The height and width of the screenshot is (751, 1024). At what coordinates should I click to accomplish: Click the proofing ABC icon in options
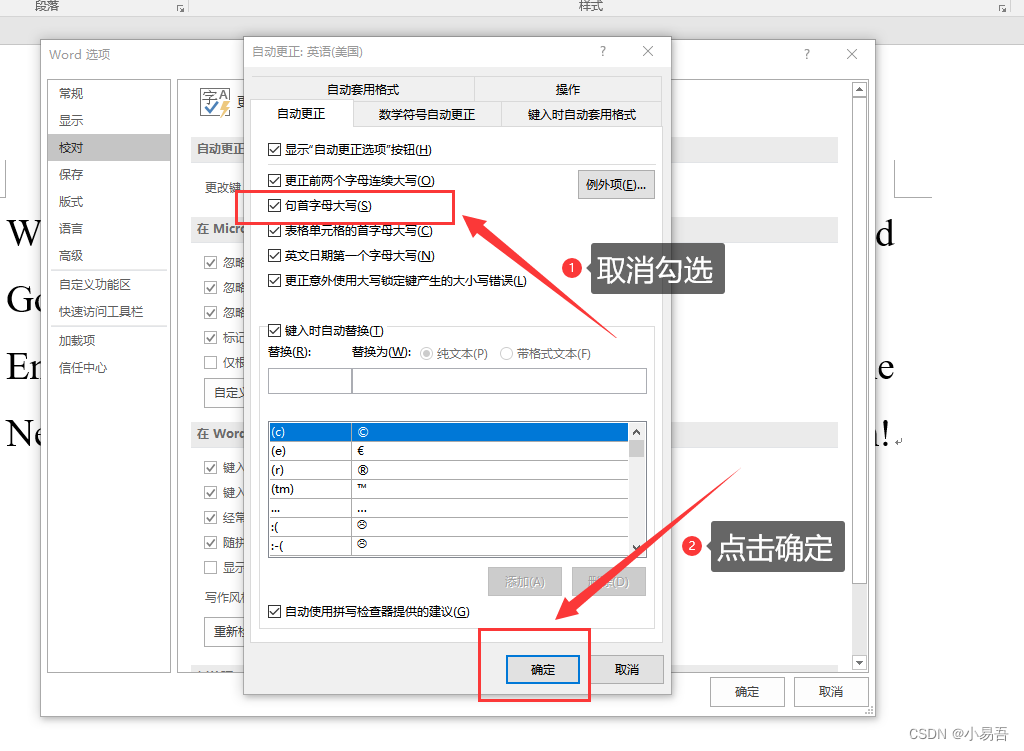point(215,103)
